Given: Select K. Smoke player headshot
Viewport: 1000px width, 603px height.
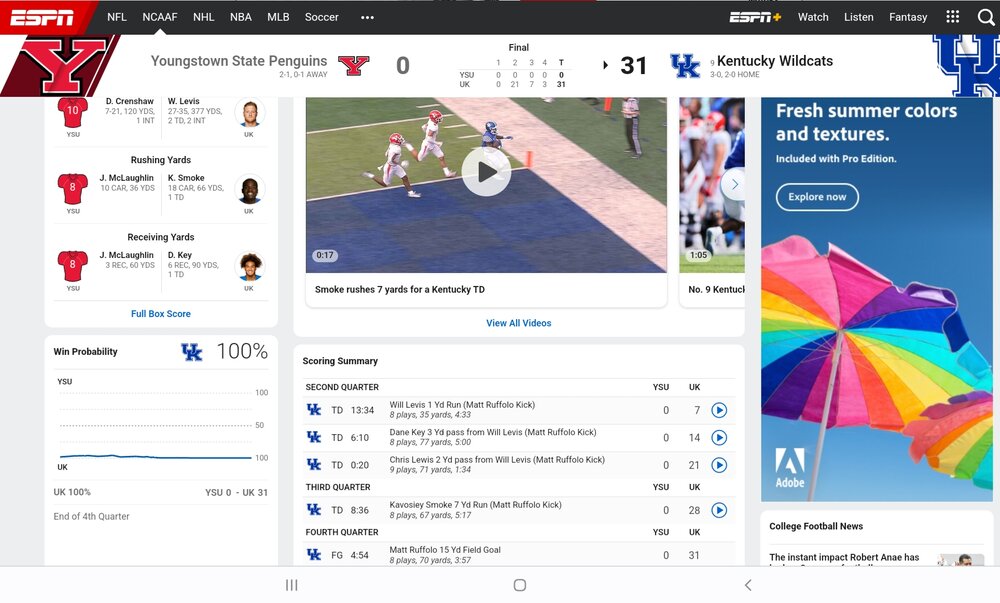Looking at the screenshot, I should tap(249, 189).
